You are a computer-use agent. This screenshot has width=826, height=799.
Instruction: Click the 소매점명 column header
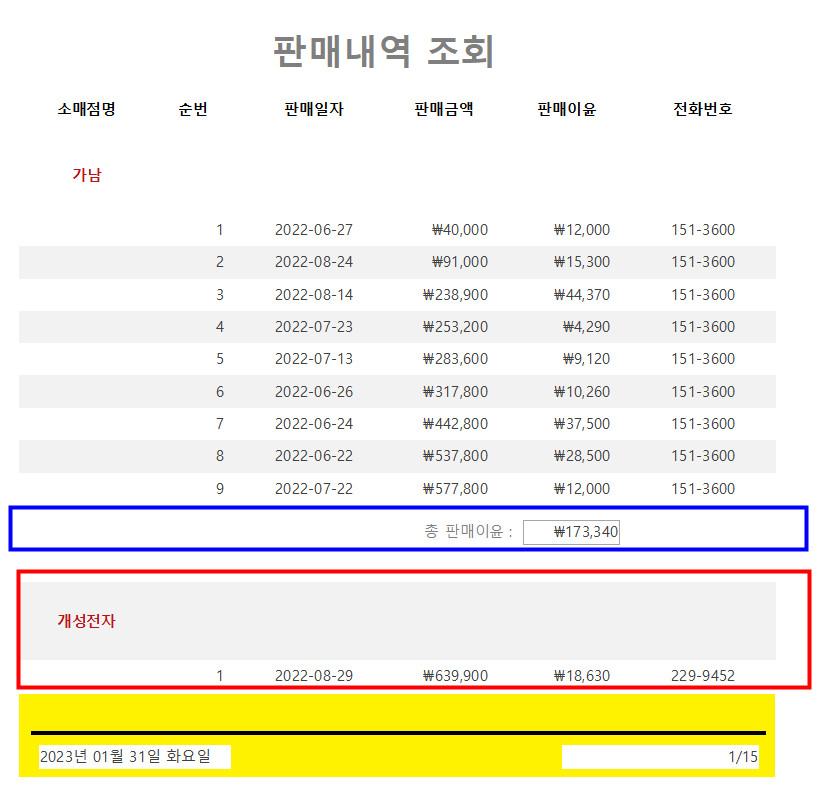pos(87,110)
